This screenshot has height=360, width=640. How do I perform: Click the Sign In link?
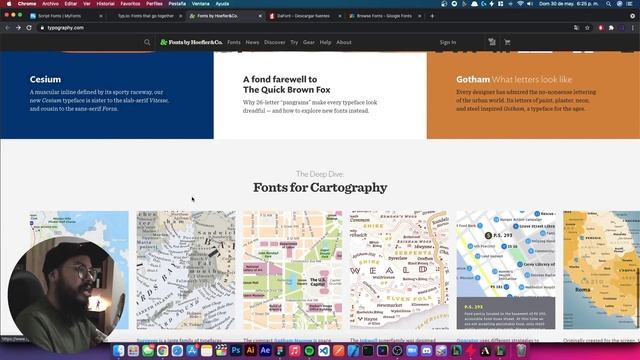tap(448, 42)
